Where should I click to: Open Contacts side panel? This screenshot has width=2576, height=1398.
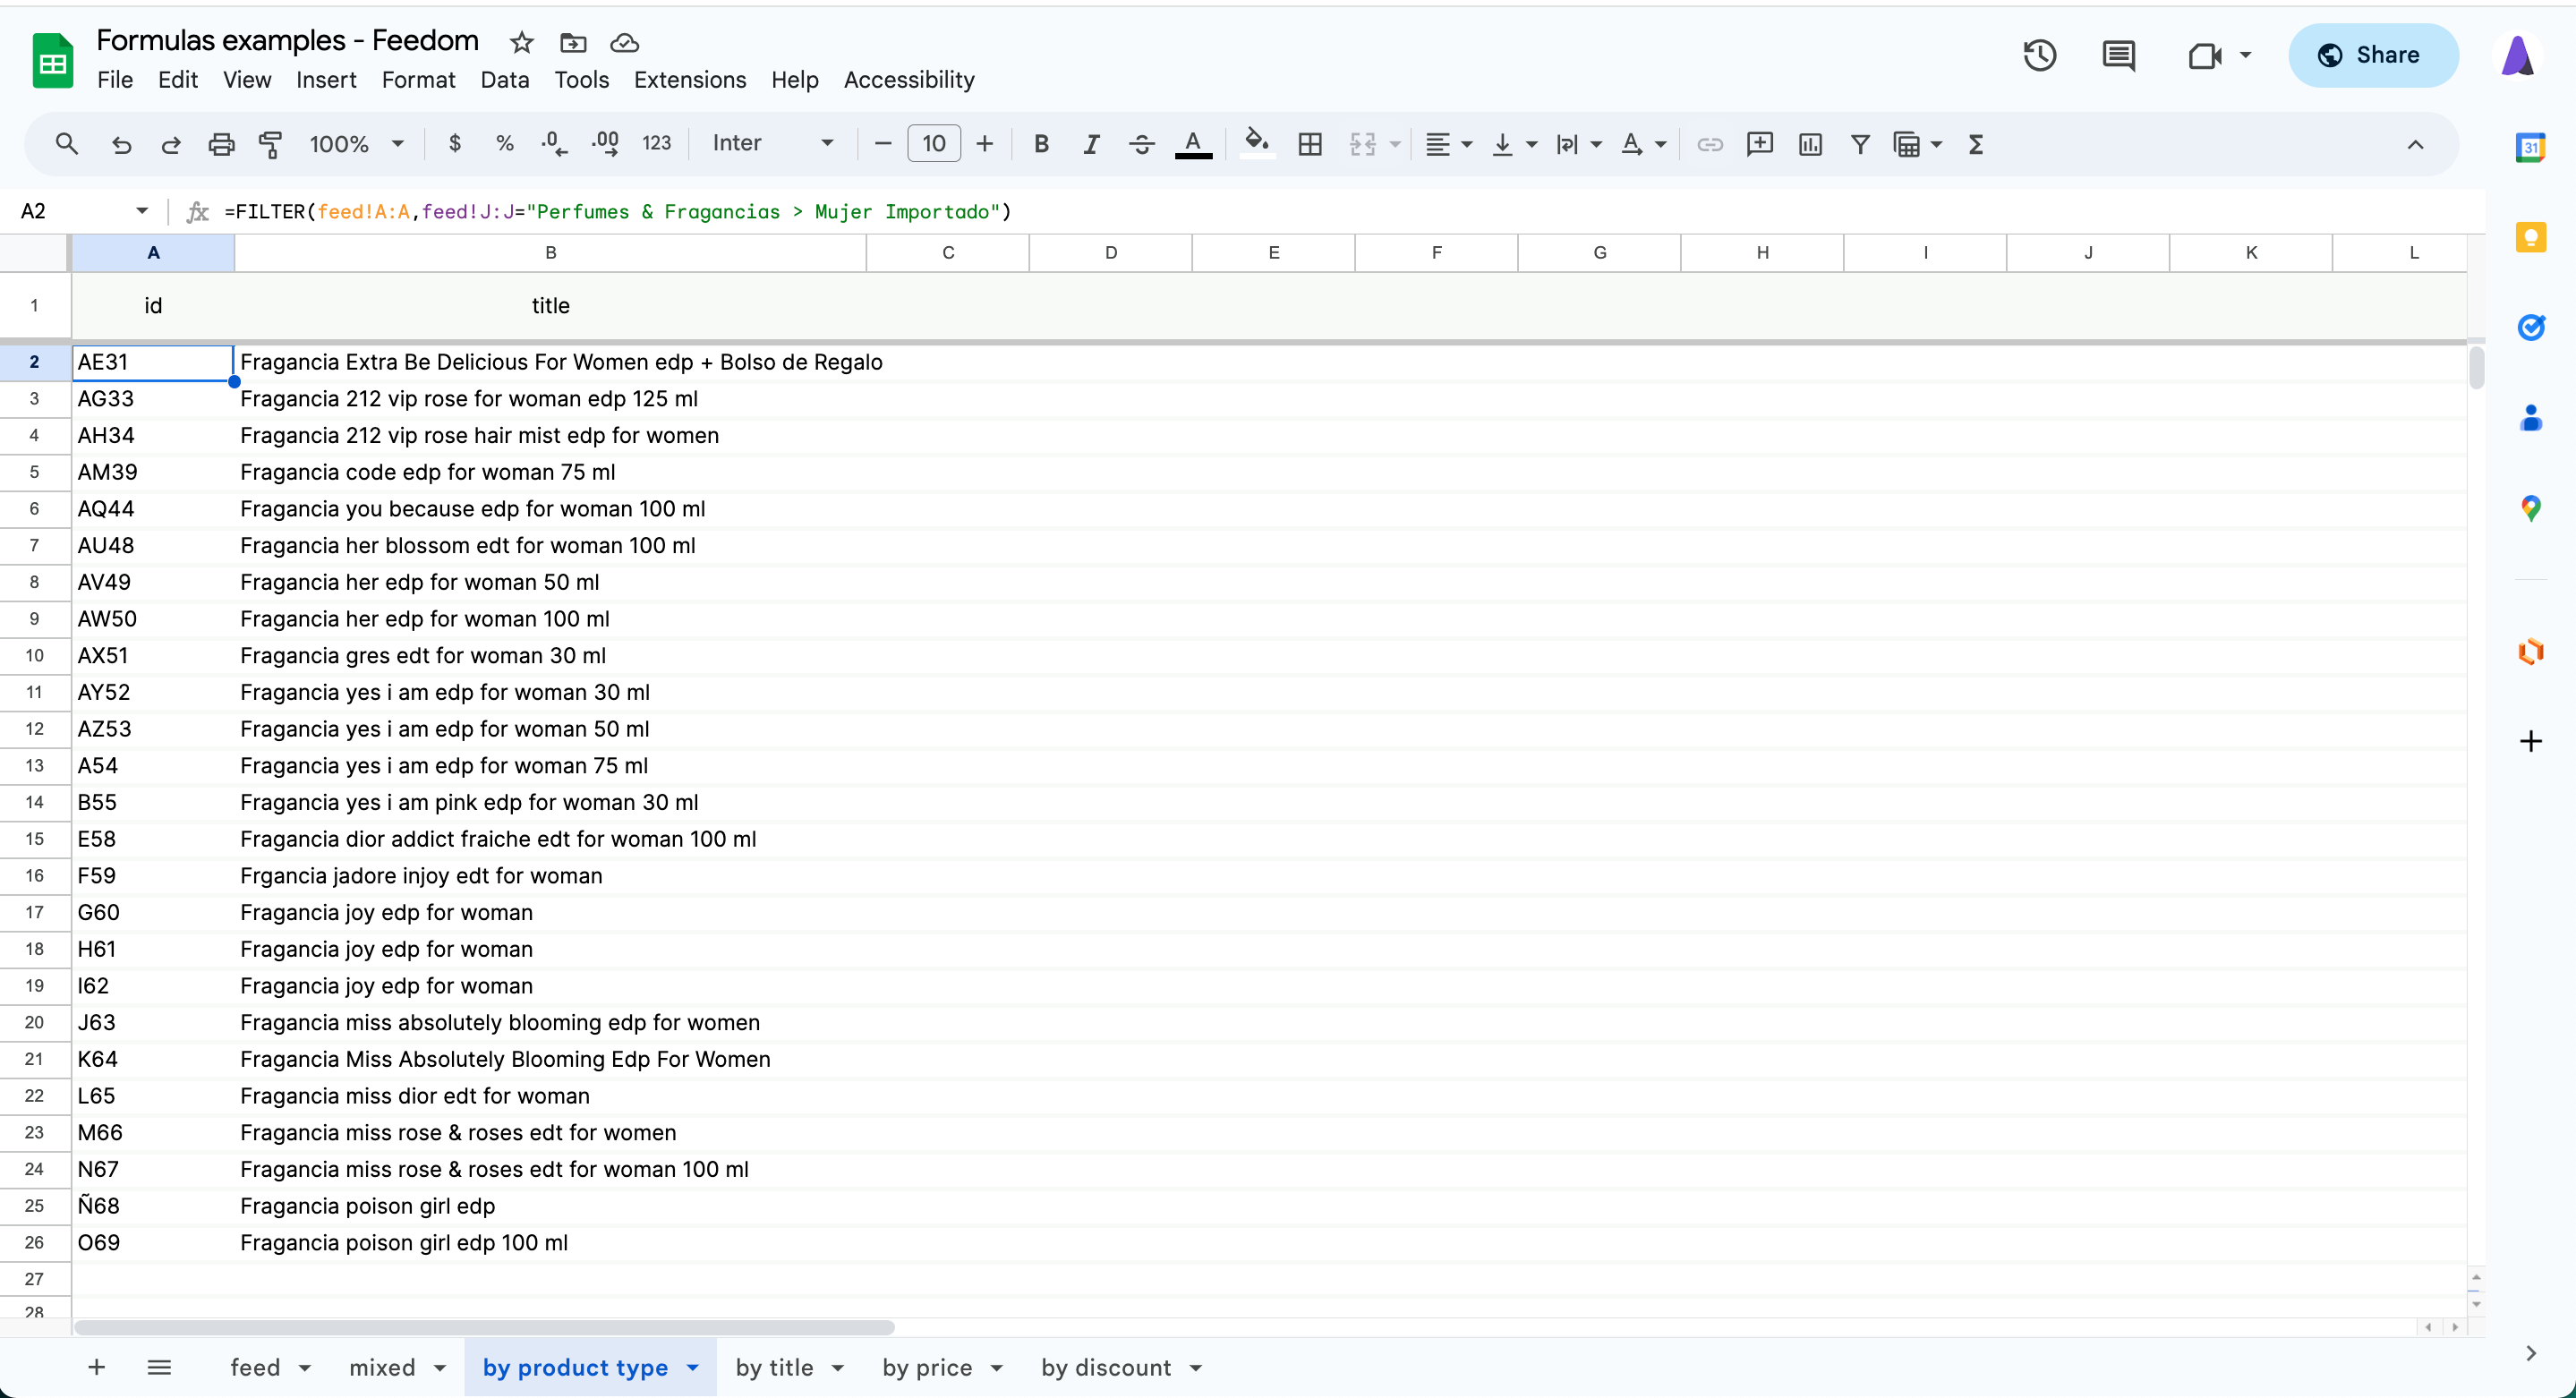[x=2531, y=417]
